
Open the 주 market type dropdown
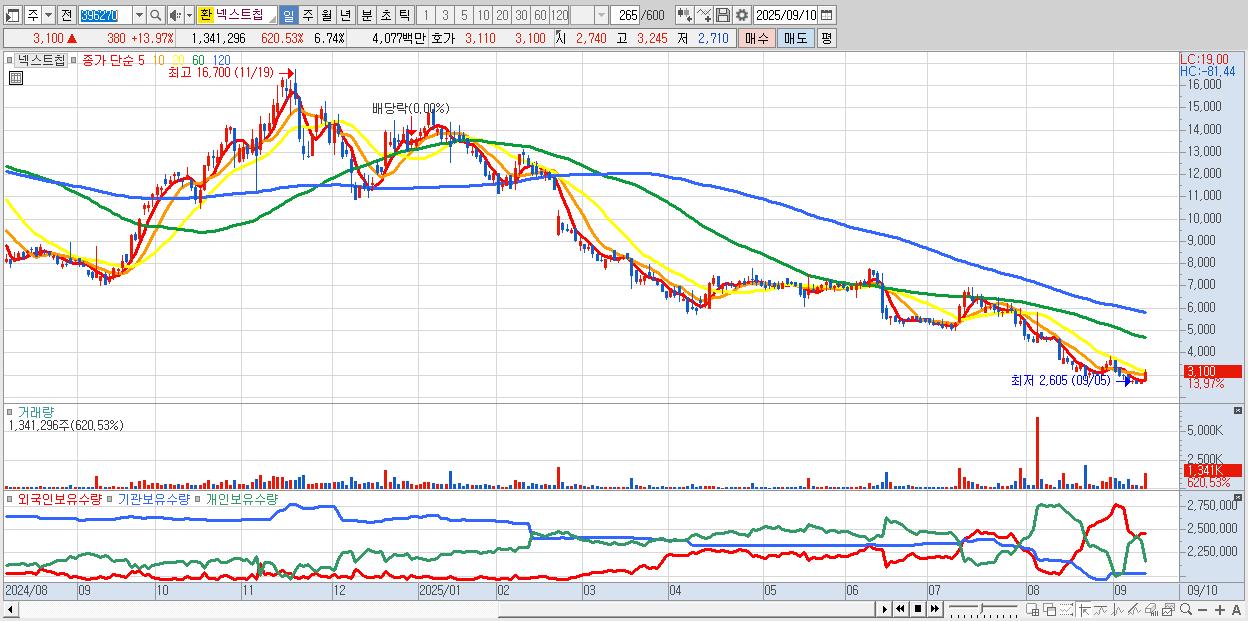pos(48,15)
